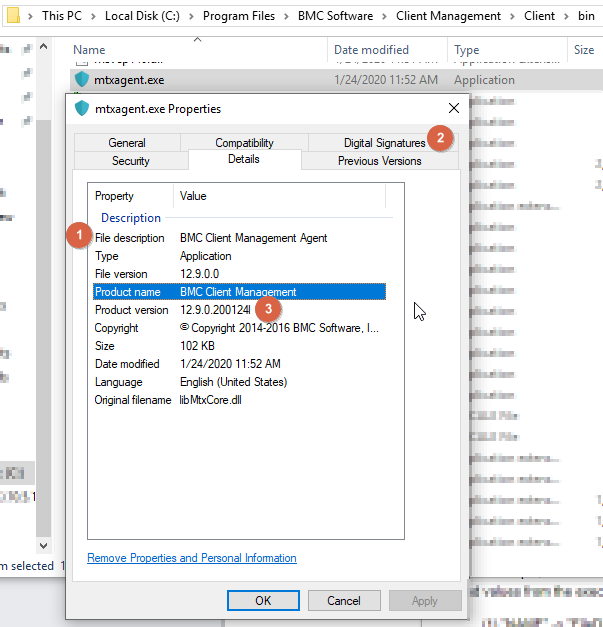Select the Date modified property row

pyautogui.click(x=239, y=364)
